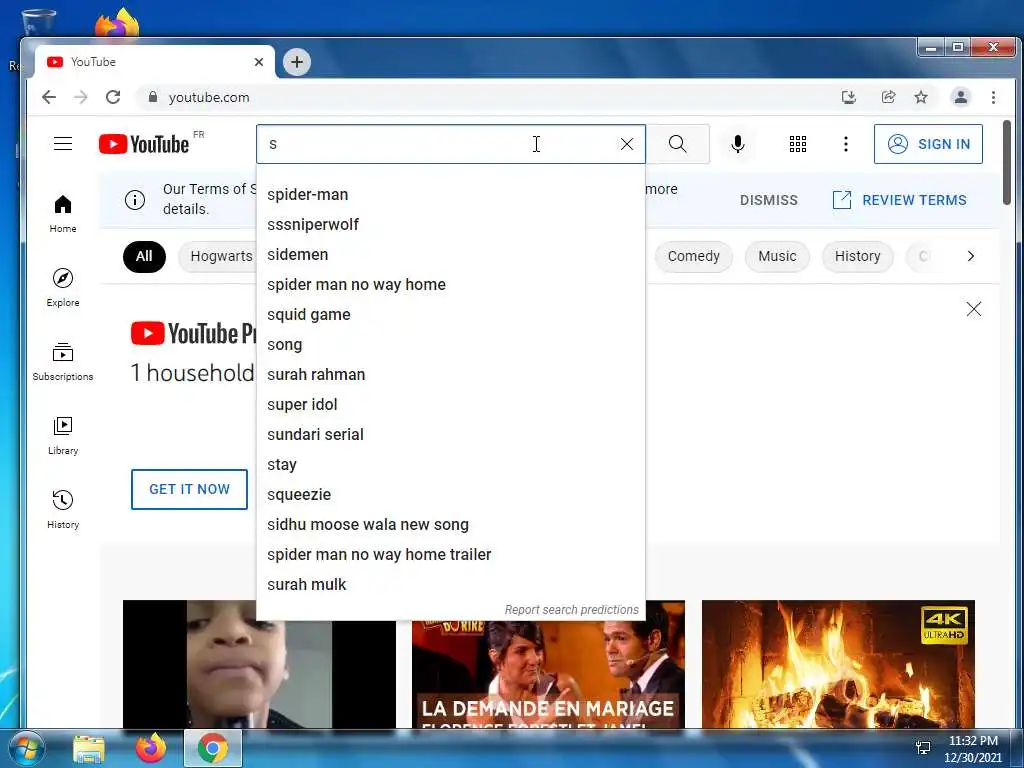
Task: Click the Chrome taskbar icon
Action: (213, 748)
